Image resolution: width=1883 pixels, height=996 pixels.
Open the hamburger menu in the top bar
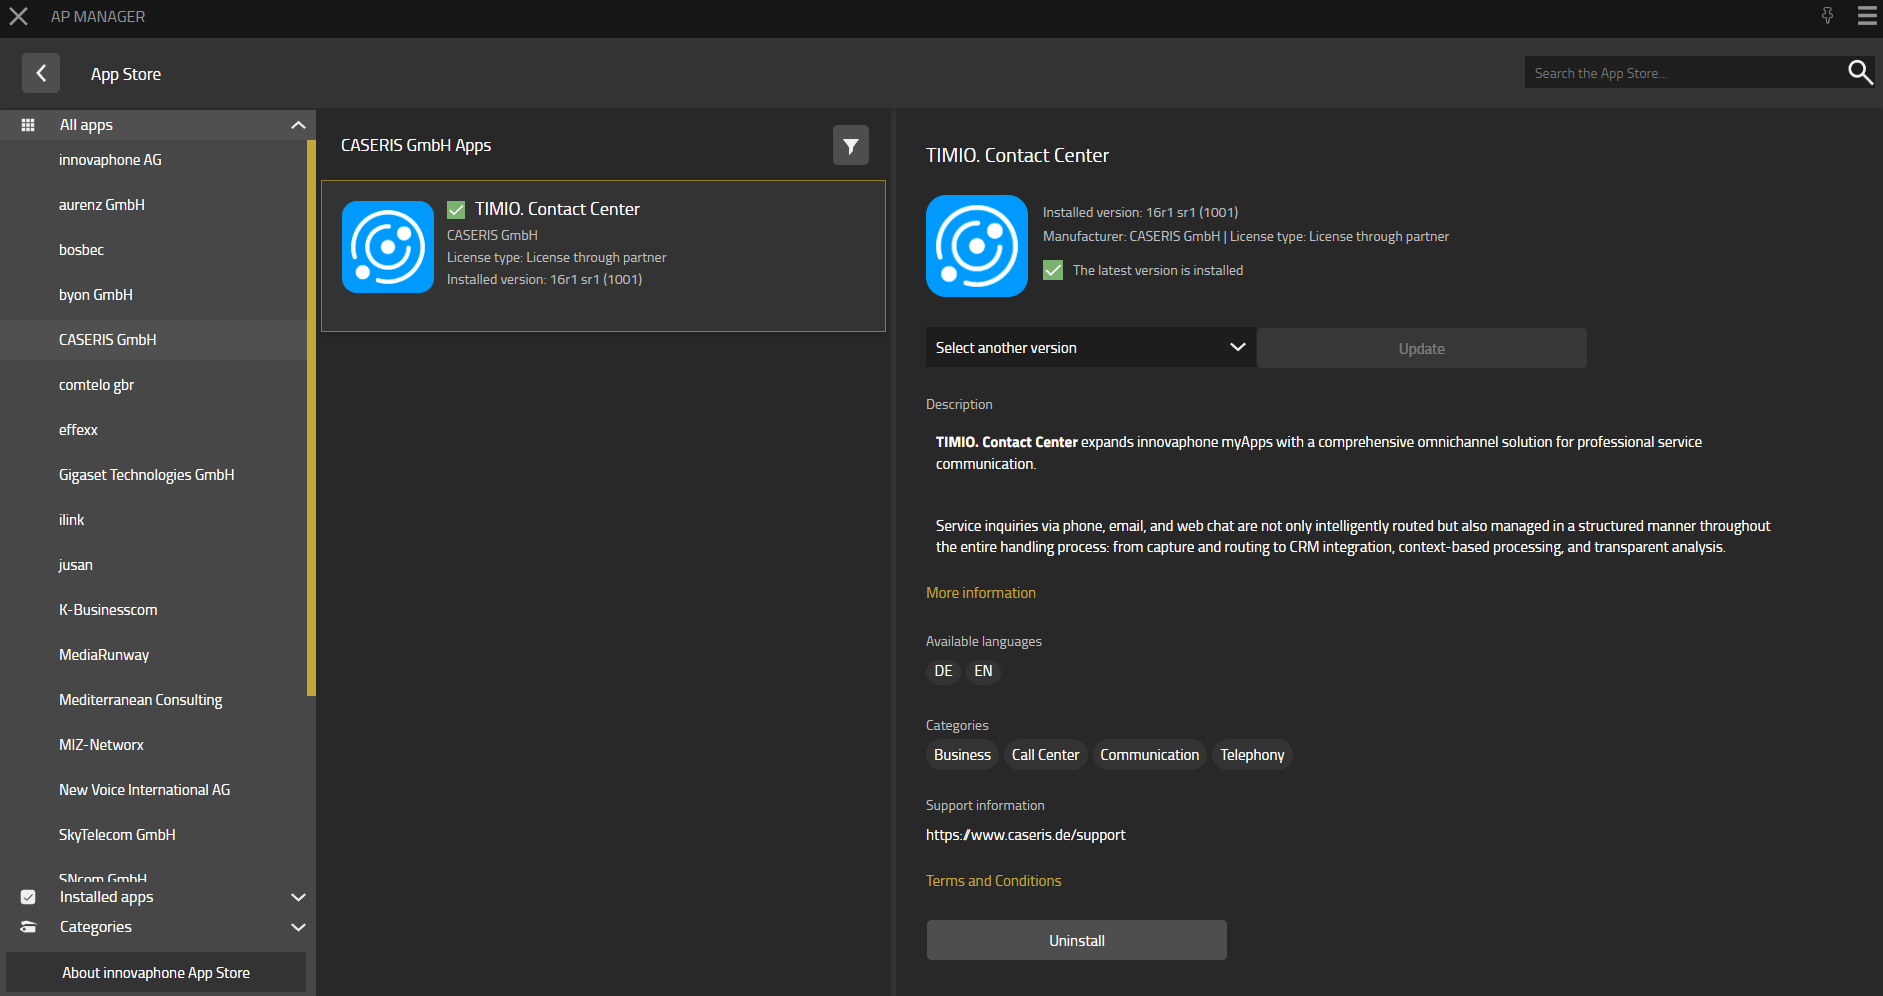1867,16
